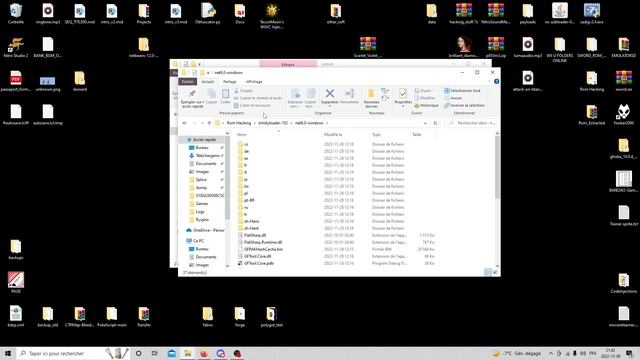Image resolution: width=640 pixels, height=360 pixels.
Task: Select Ce PC in navigation pane
Action: pyautogui.click(x=196, y=241)
